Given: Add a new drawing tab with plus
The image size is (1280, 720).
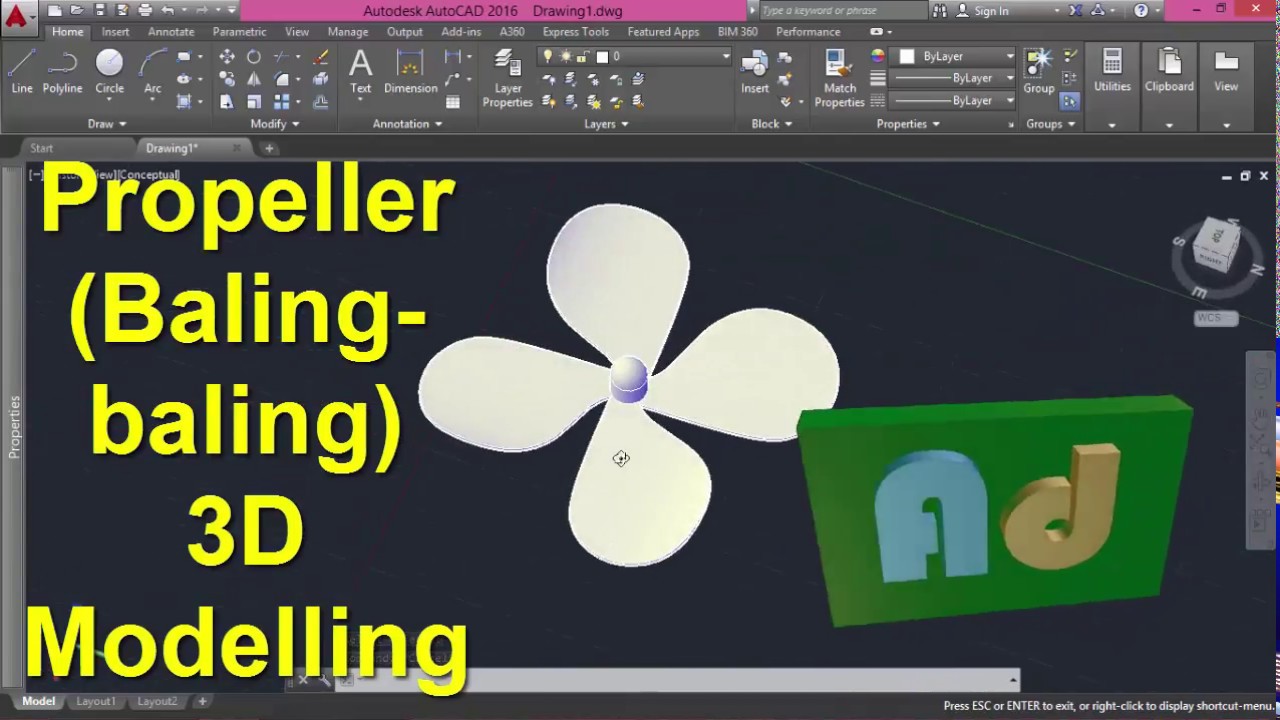Looking at the screenshot, I should (x=269, y=148).
